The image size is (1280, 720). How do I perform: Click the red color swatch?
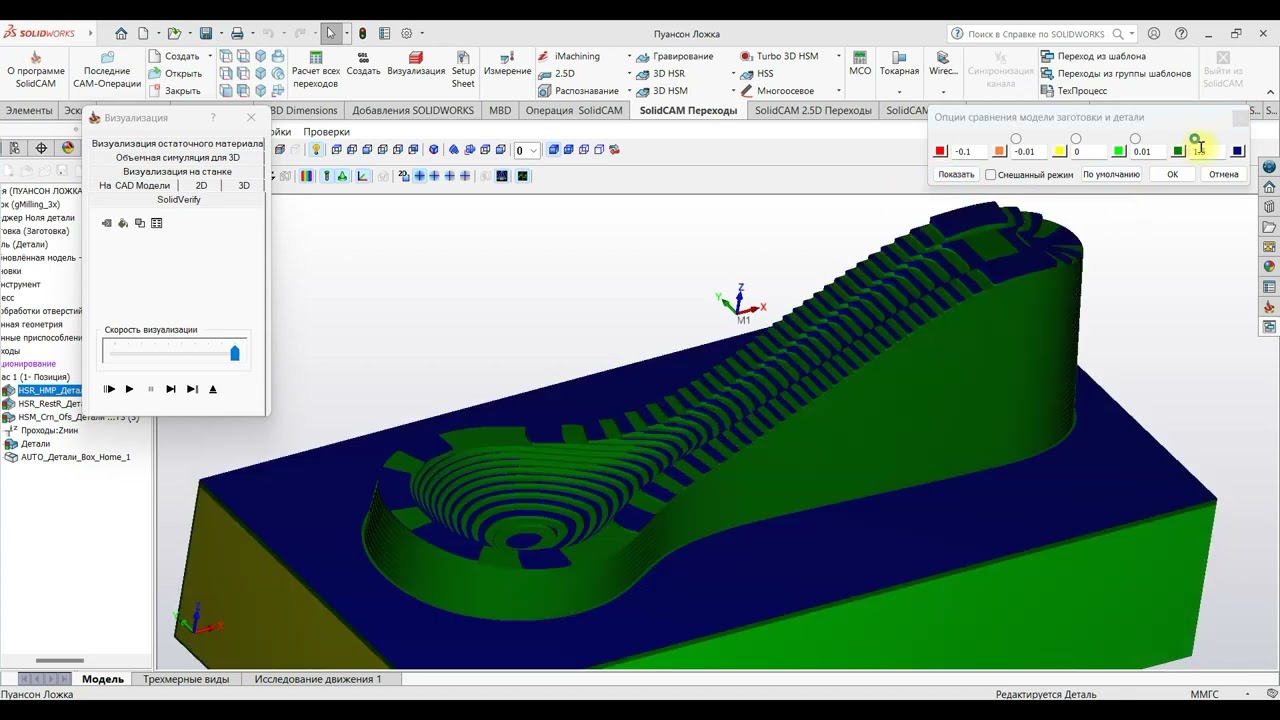click(940, 151)
